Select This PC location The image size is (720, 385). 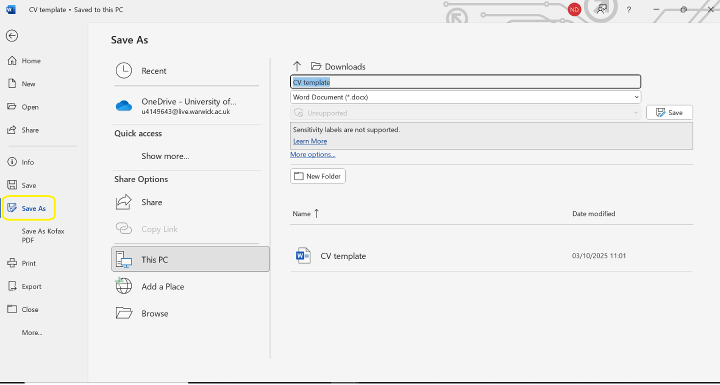(x=190, y=259)
